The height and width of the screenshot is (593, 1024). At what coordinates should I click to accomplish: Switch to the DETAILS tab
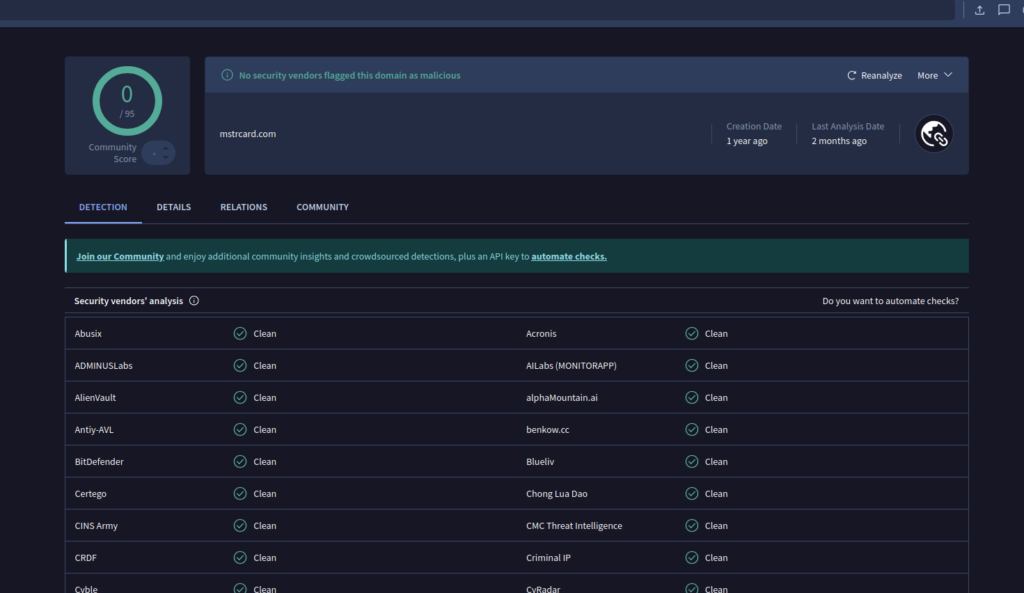pos(173,207)
